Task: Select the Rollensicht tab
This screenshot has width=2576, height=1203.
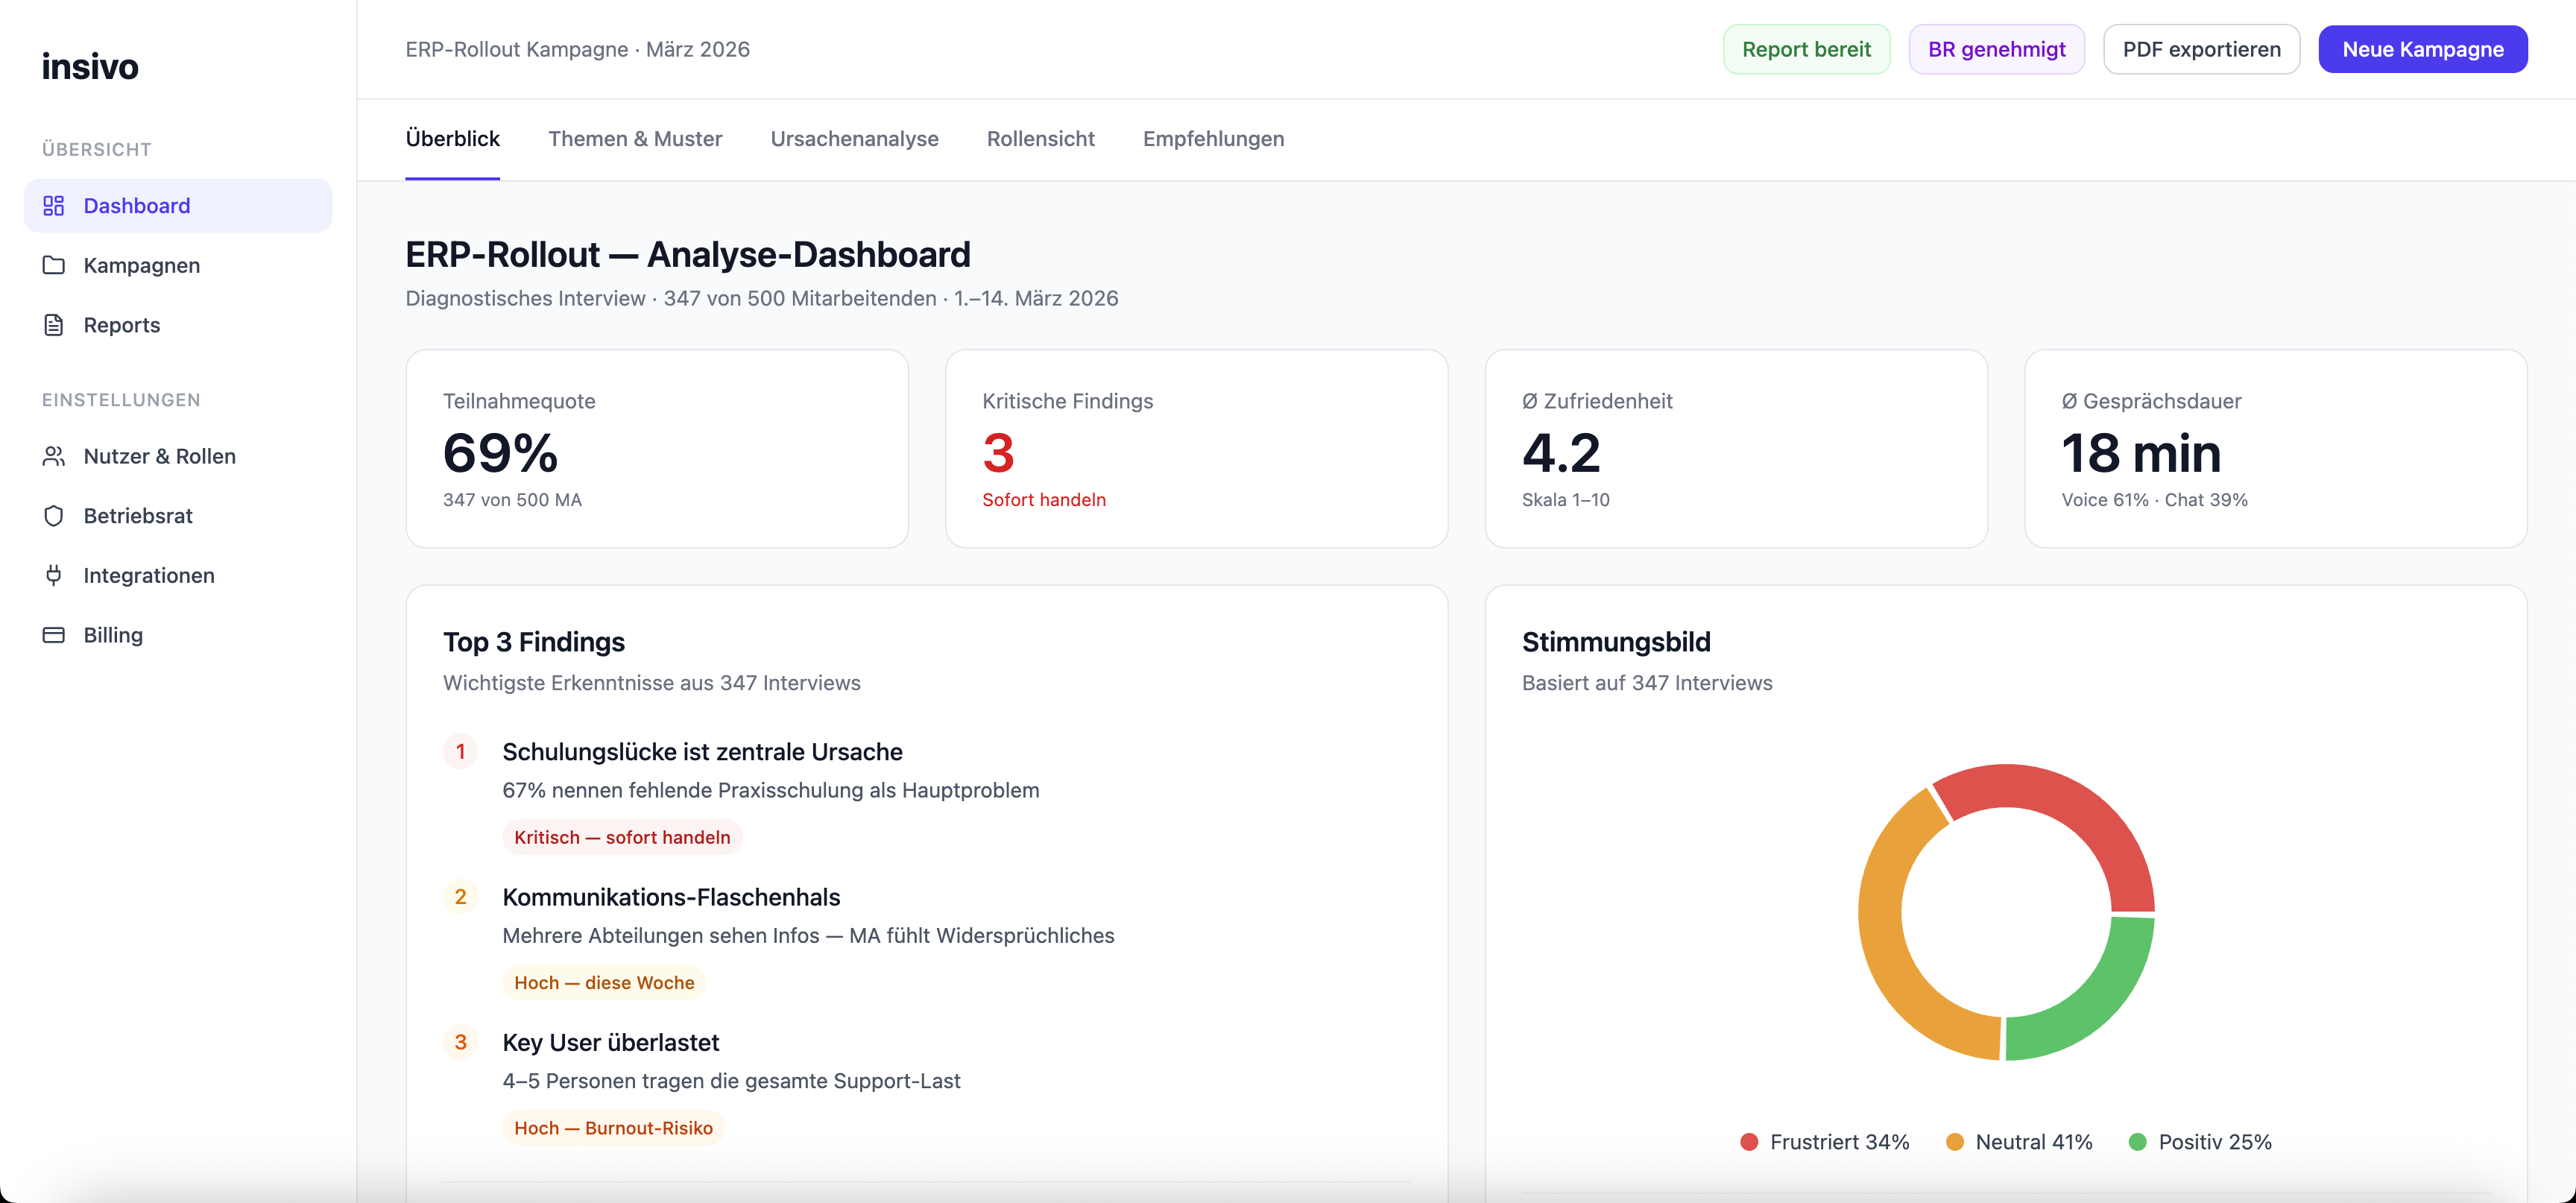Action: pyautogui.click(x=1040, y=139)
